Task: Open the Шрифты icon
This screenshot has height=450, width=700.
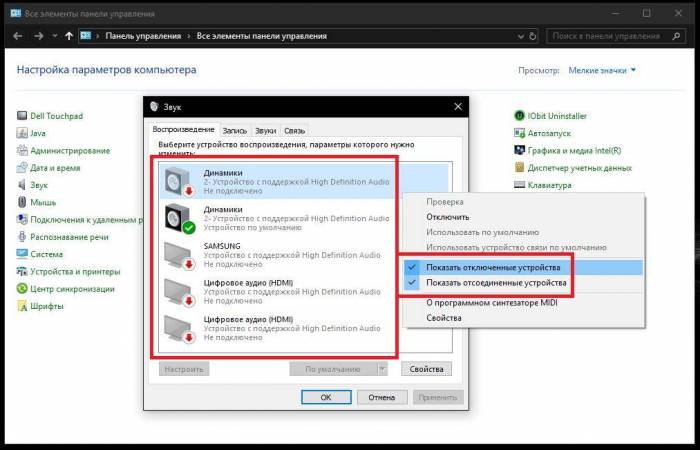Action: tap(22, 305)
